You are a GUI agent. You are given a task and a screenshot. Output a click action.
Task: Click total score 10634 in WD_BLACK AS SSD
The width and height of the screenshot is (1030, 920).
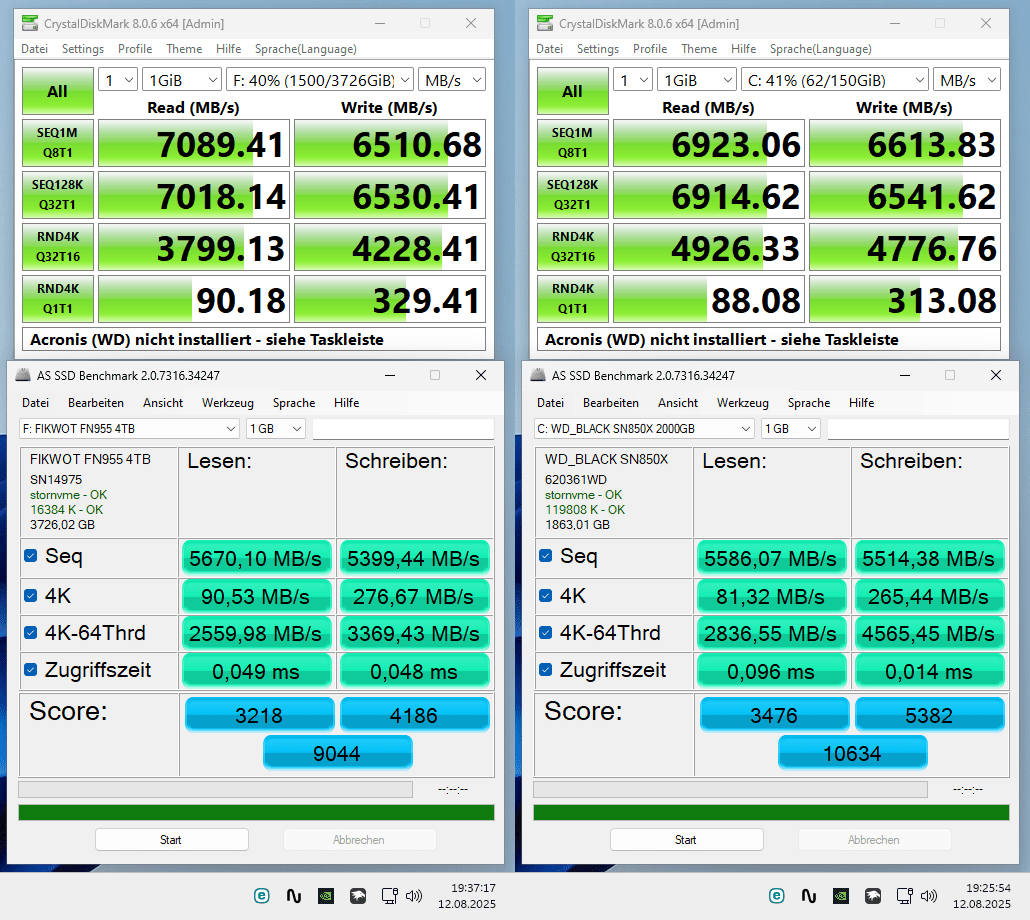[x=852, y=753]
